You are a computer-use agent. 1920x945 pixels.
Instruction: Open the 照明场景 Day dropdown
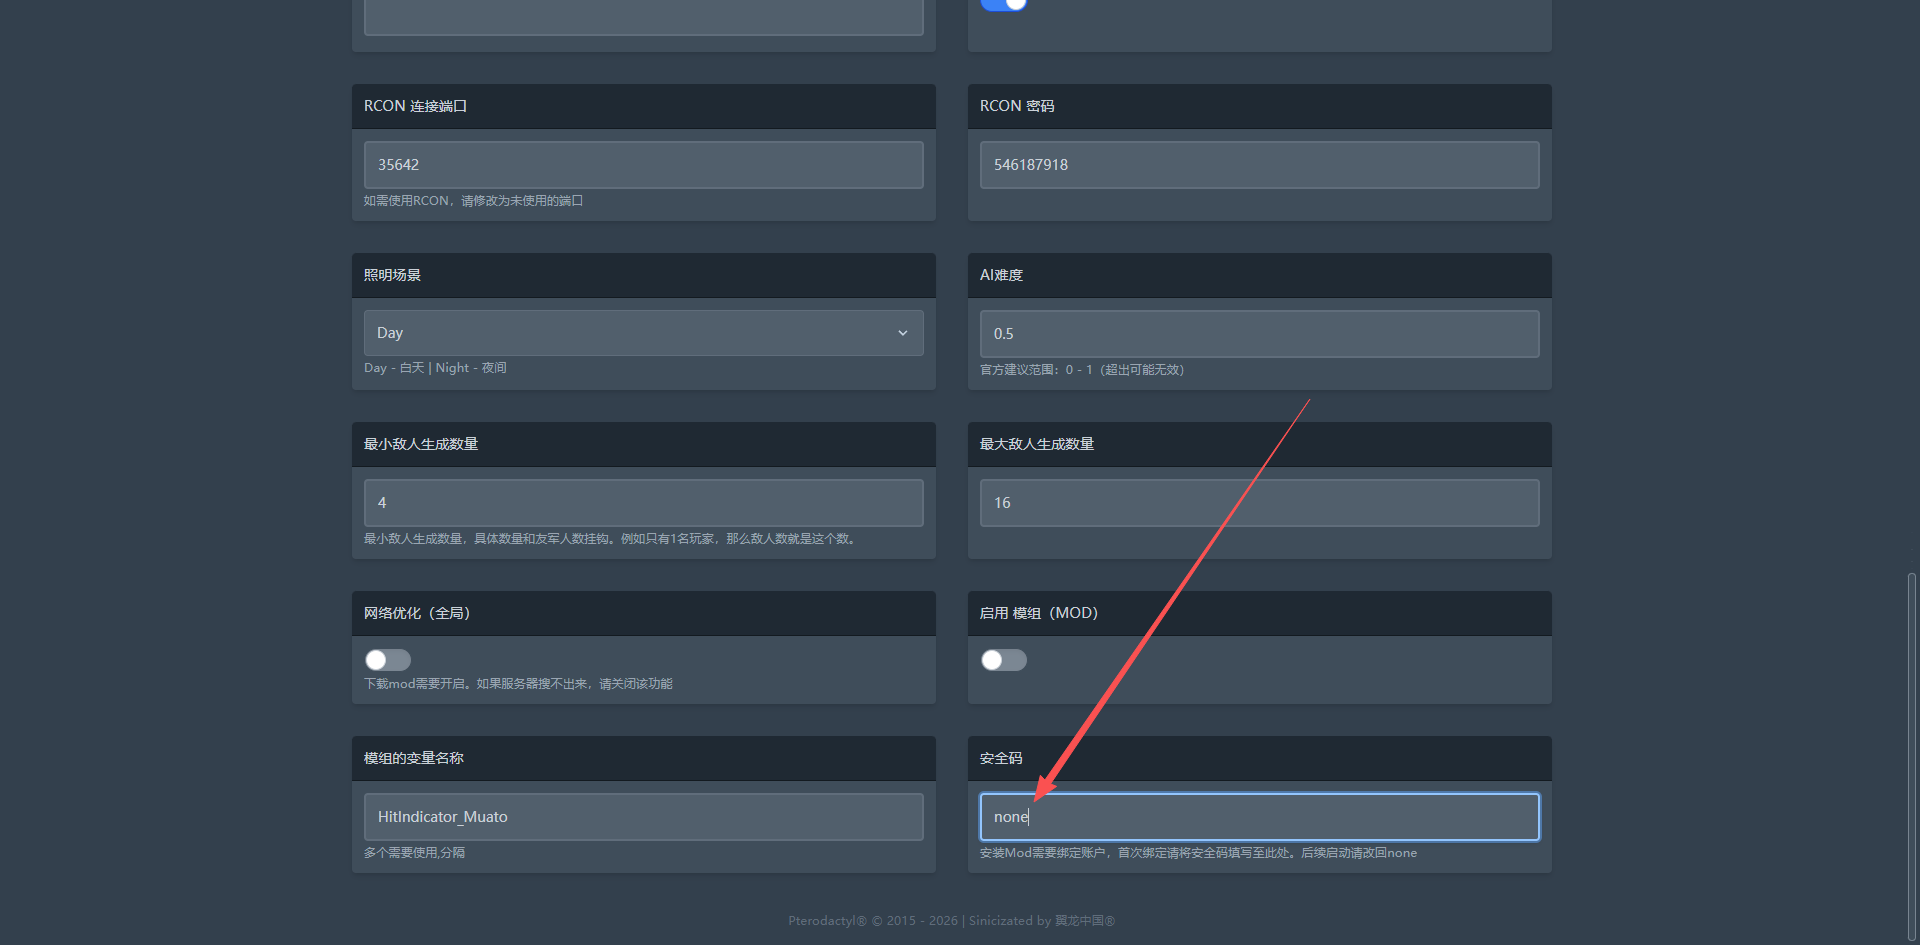pyautogui.click(x=642, y=333)
